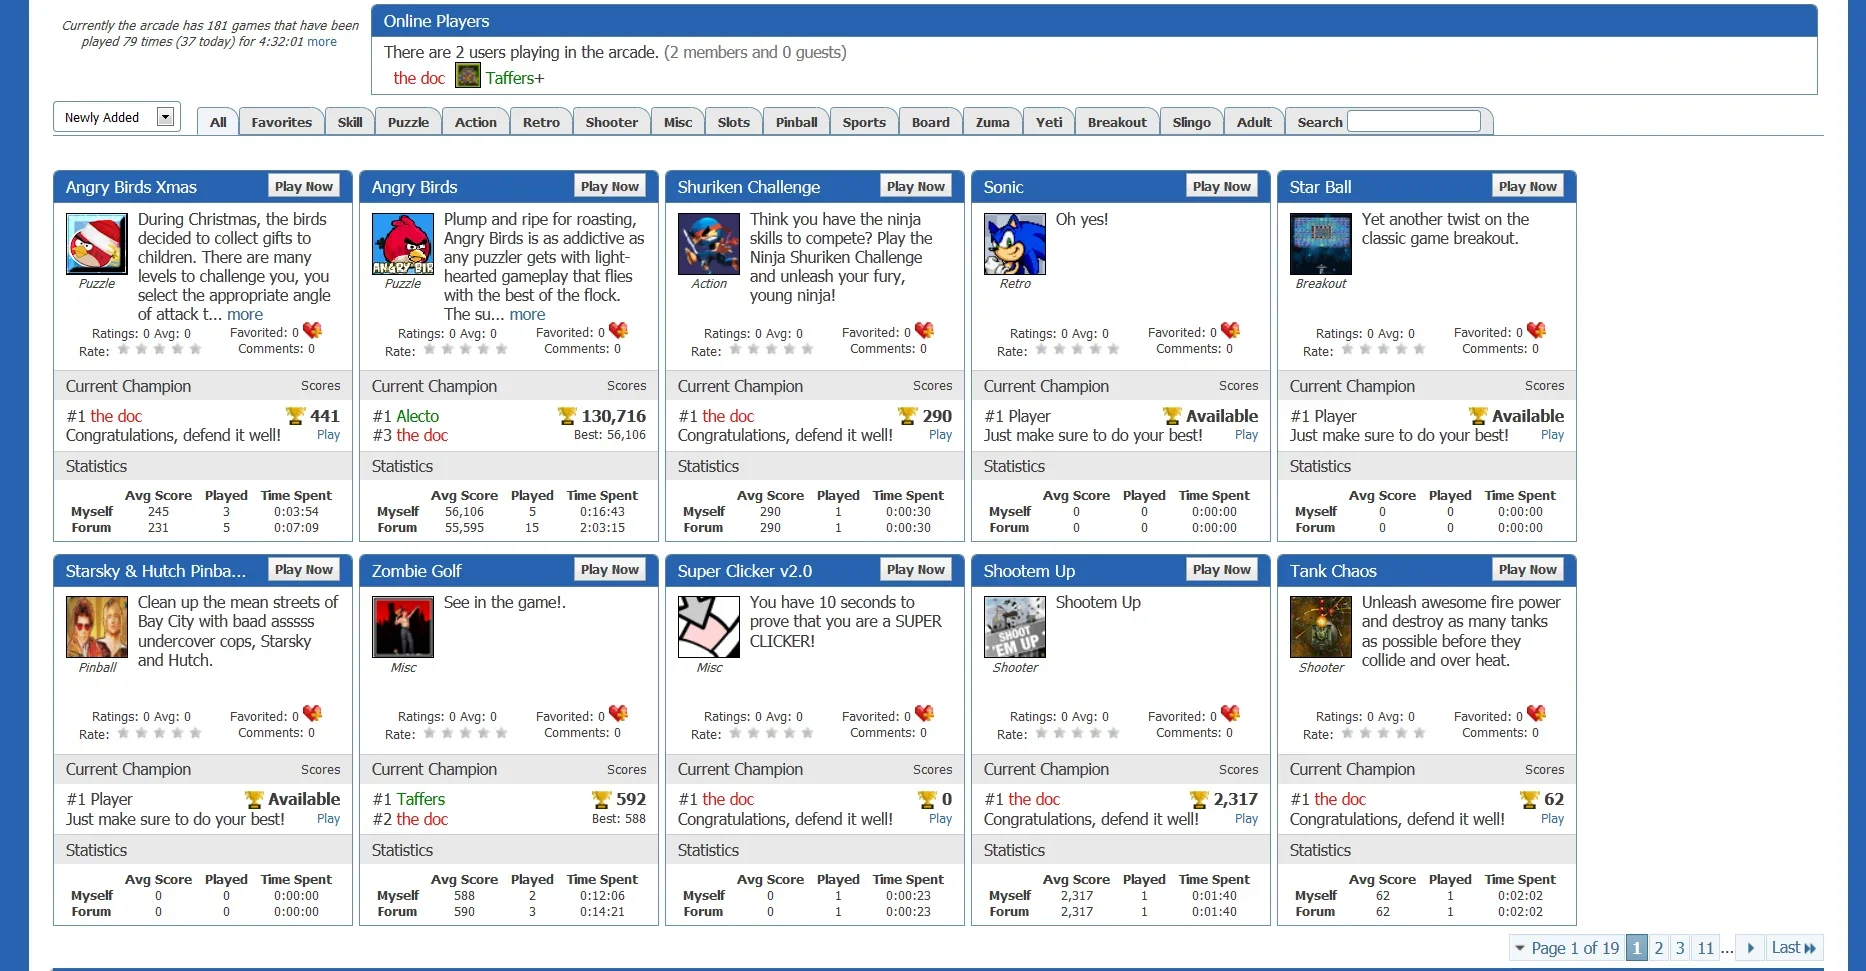Click the trophy icon beside Zombie Golf score 592
Viewport: 1866px width, 971px height.
click(x=601, y=800)
